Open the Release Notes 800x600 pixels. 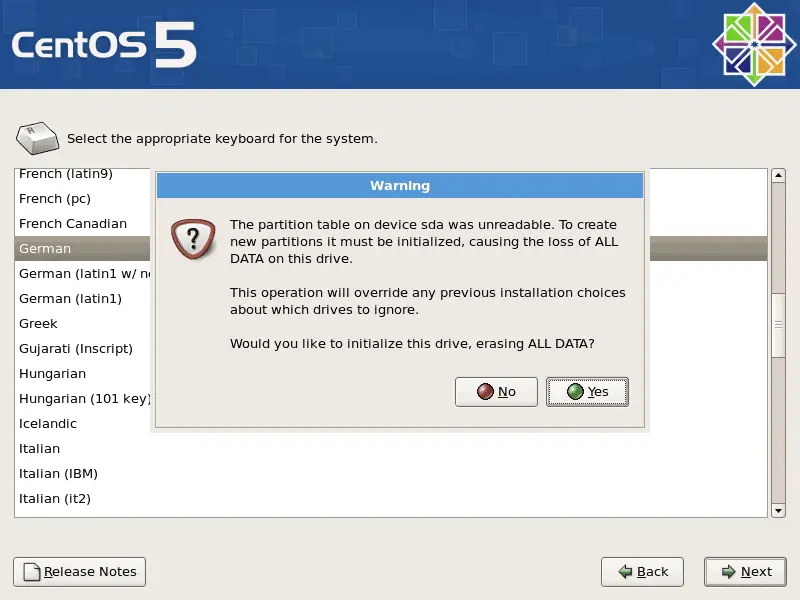[x=80, y=571]
